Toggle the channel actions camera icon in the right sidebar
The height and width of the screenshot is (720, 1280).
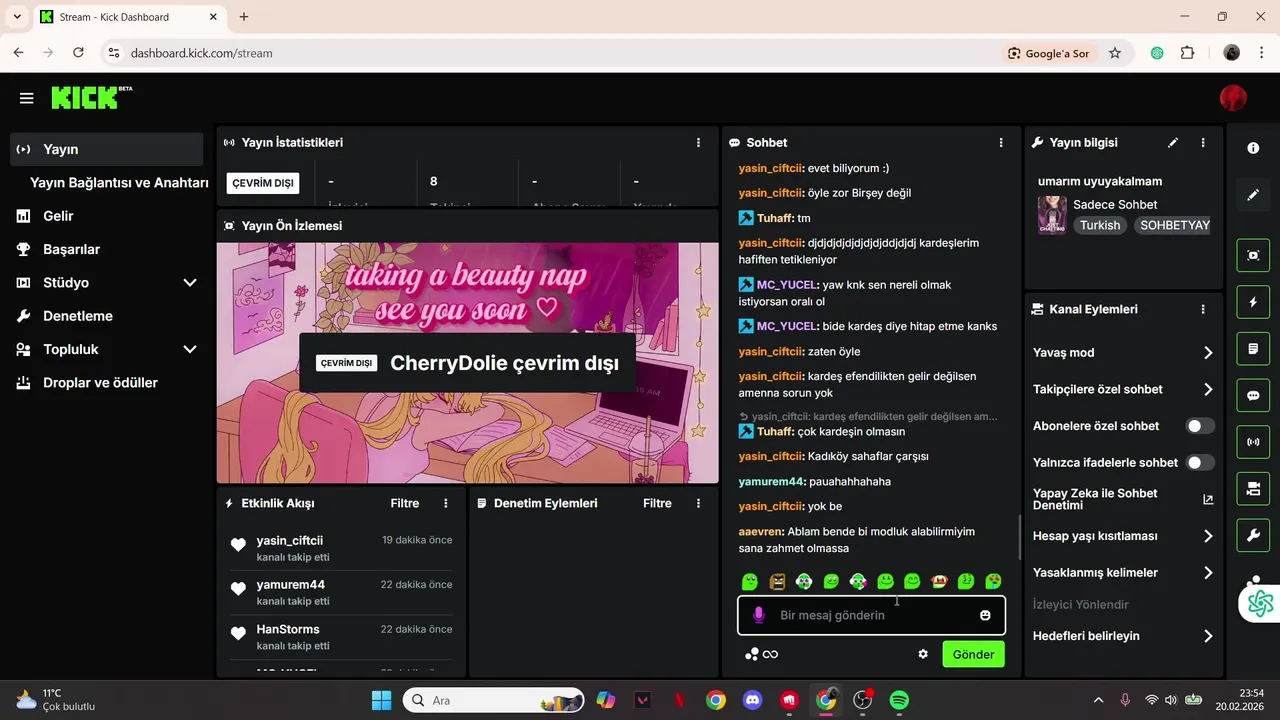click(1253, 489)
